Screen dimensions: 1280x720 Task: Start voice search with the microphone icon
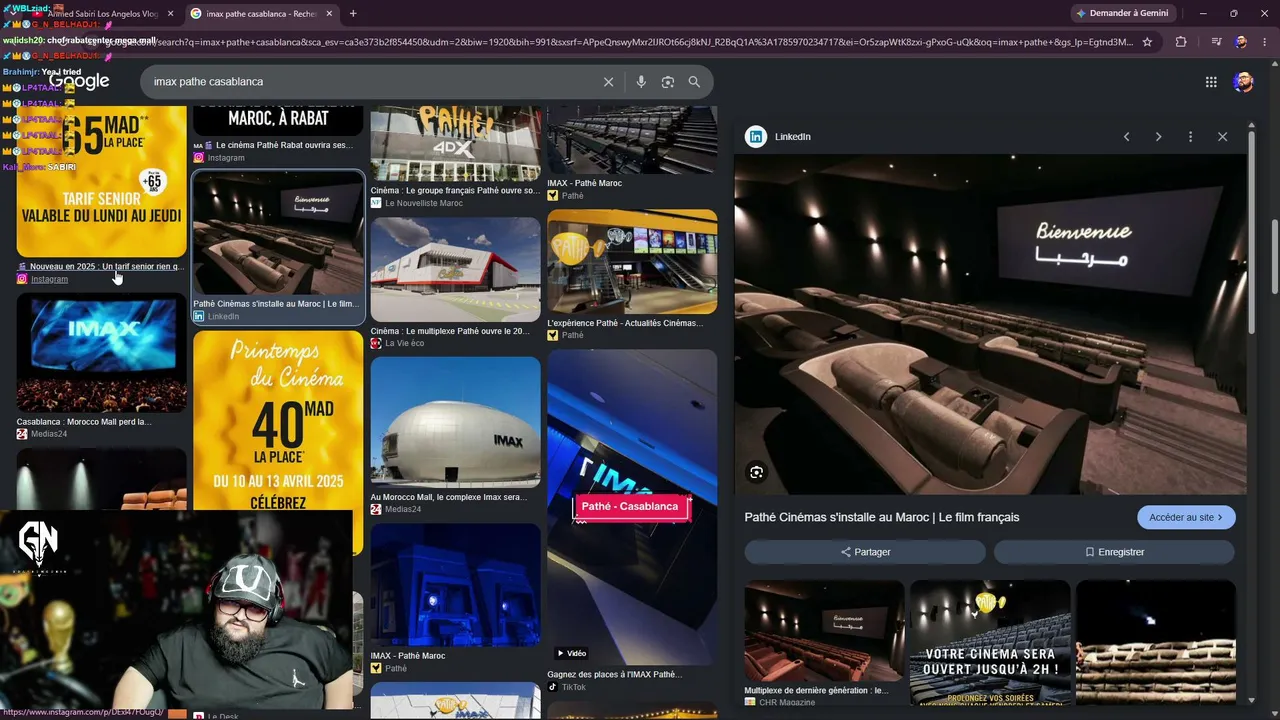pos(641,82)
